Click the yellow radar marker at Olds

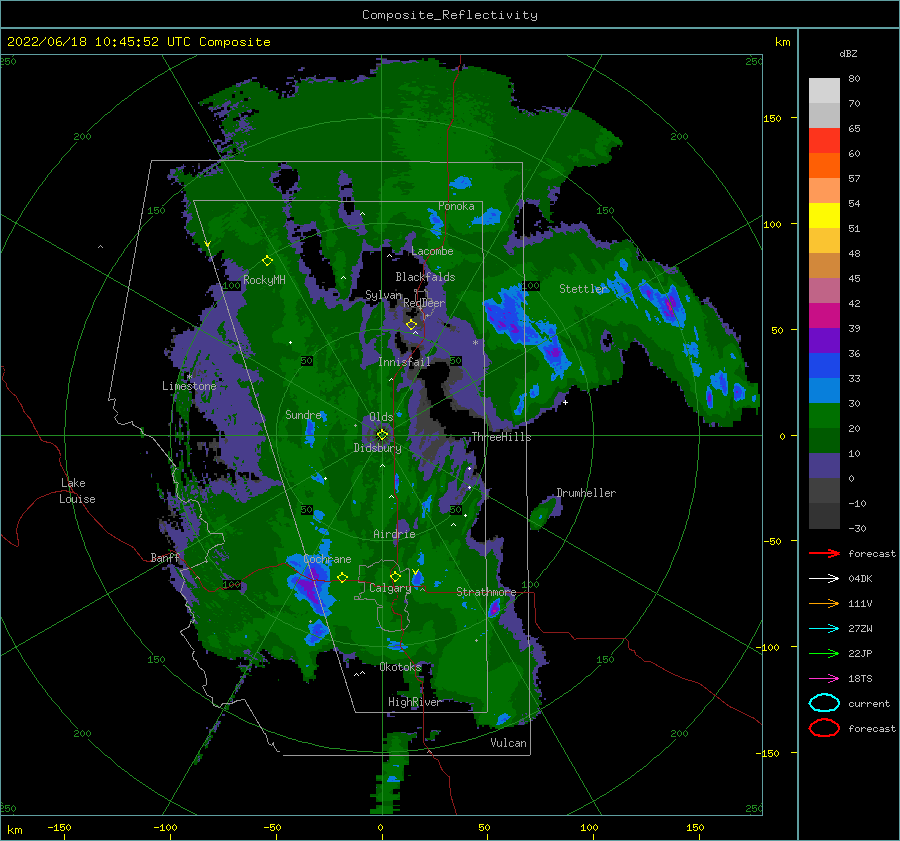pyautogui.click(x=382, y=435)
